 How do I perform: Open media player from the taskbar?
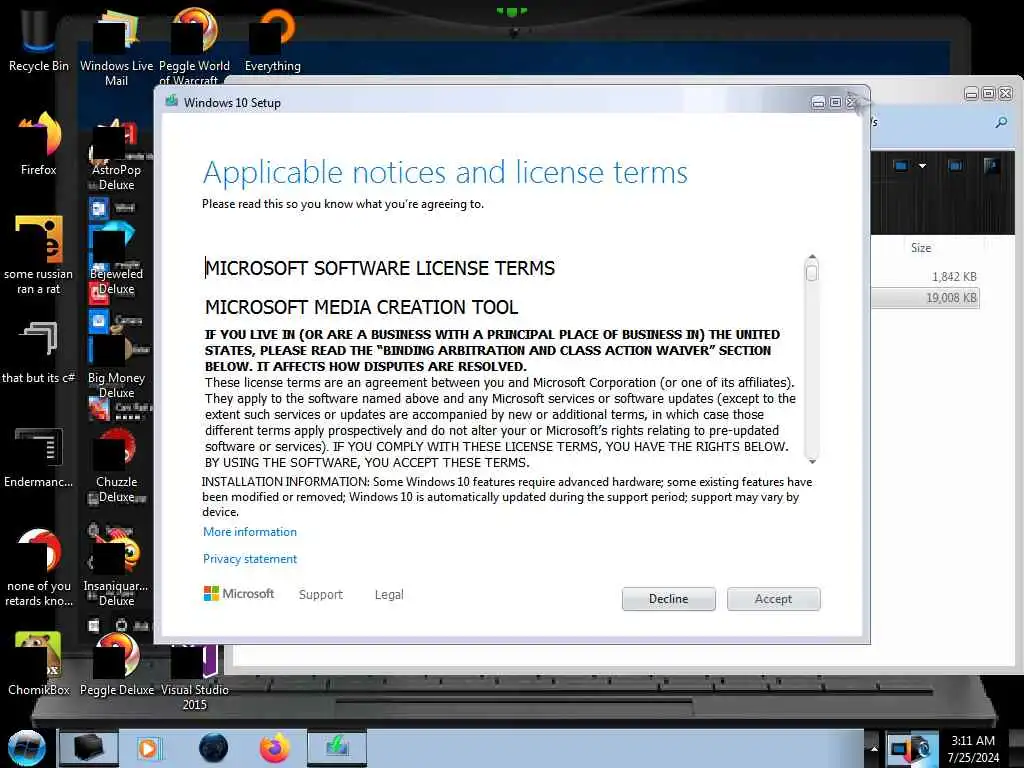click(x=148, y=748)
